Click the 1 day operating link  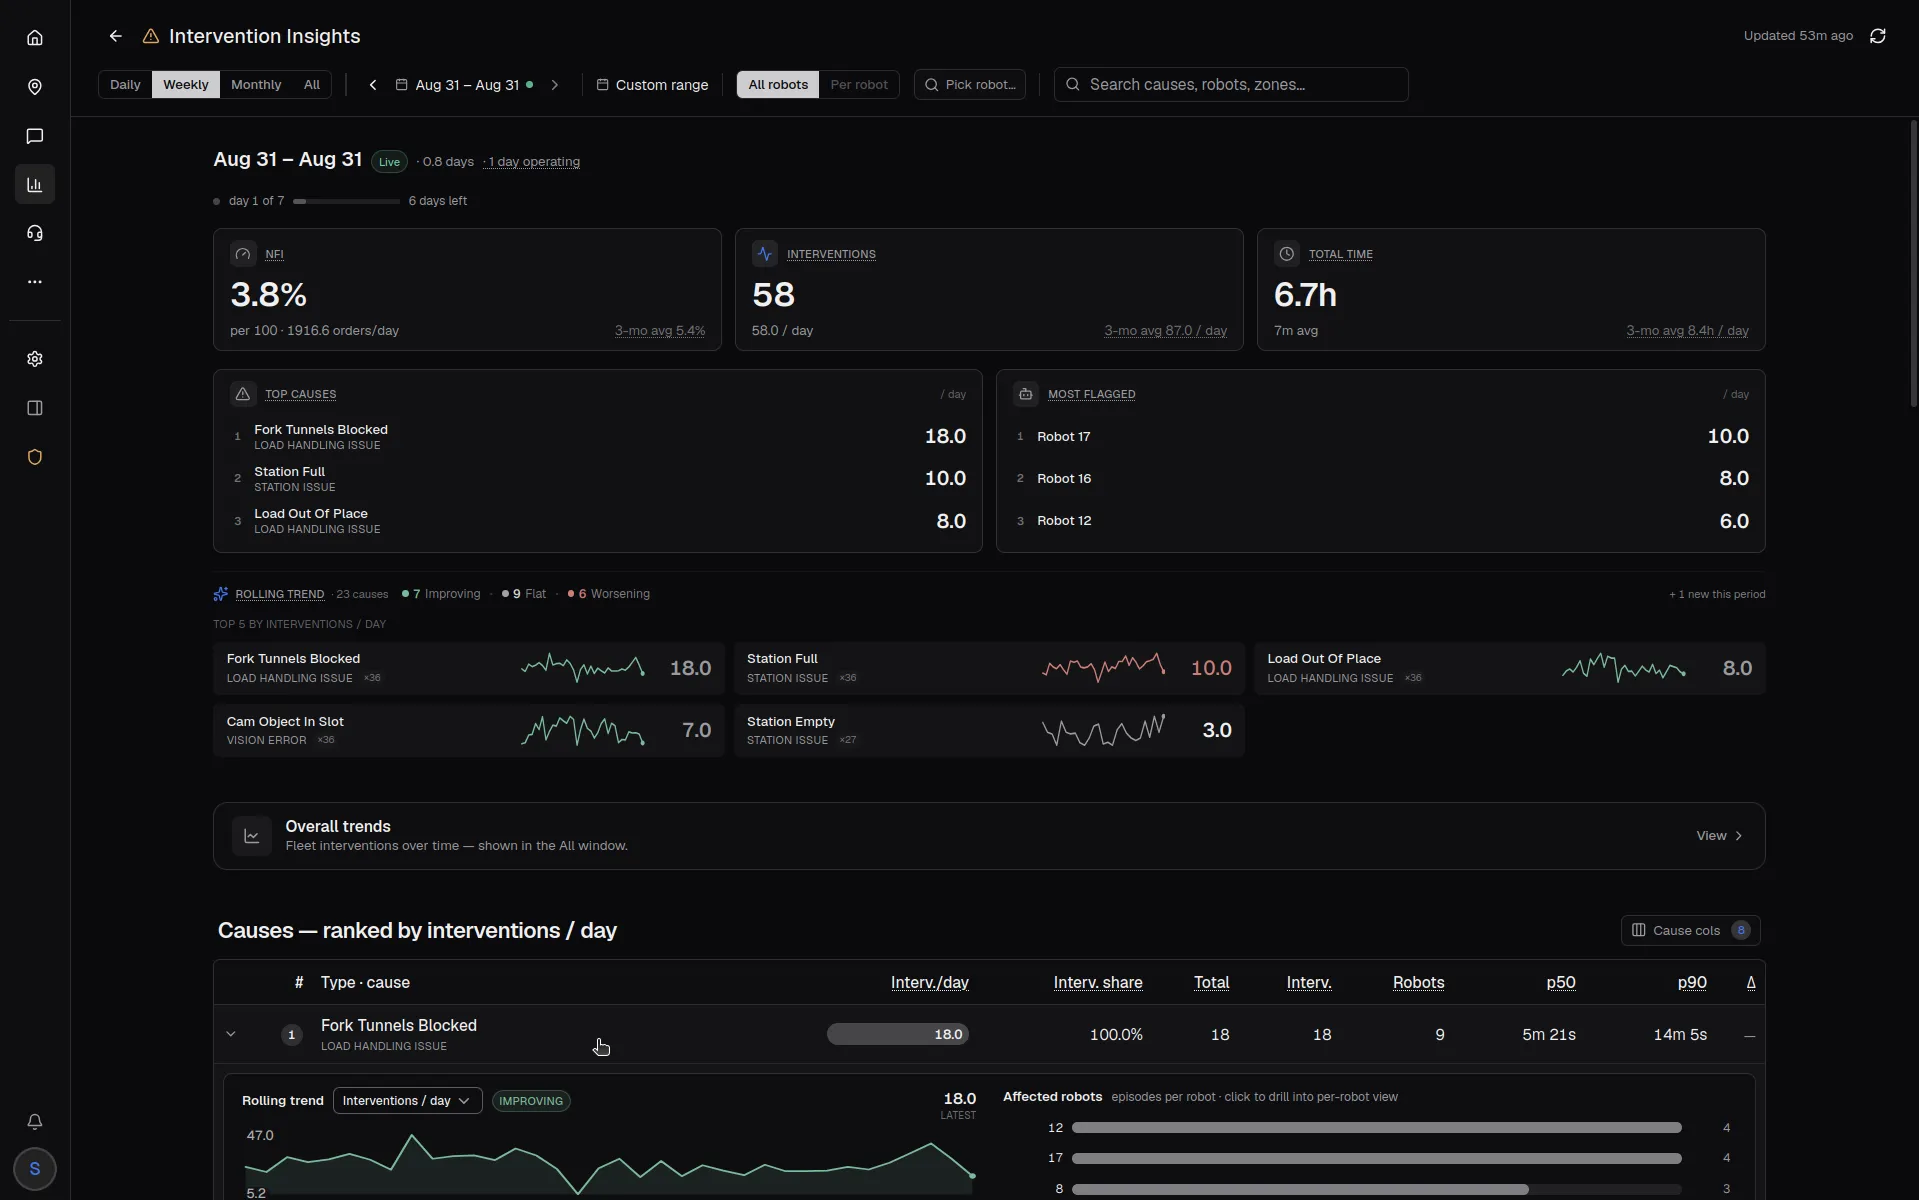pos(534,162)
